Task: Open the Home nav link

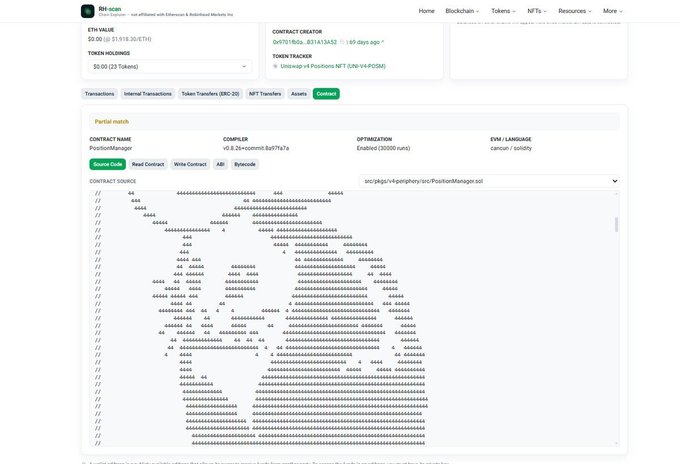Action: 426,11
